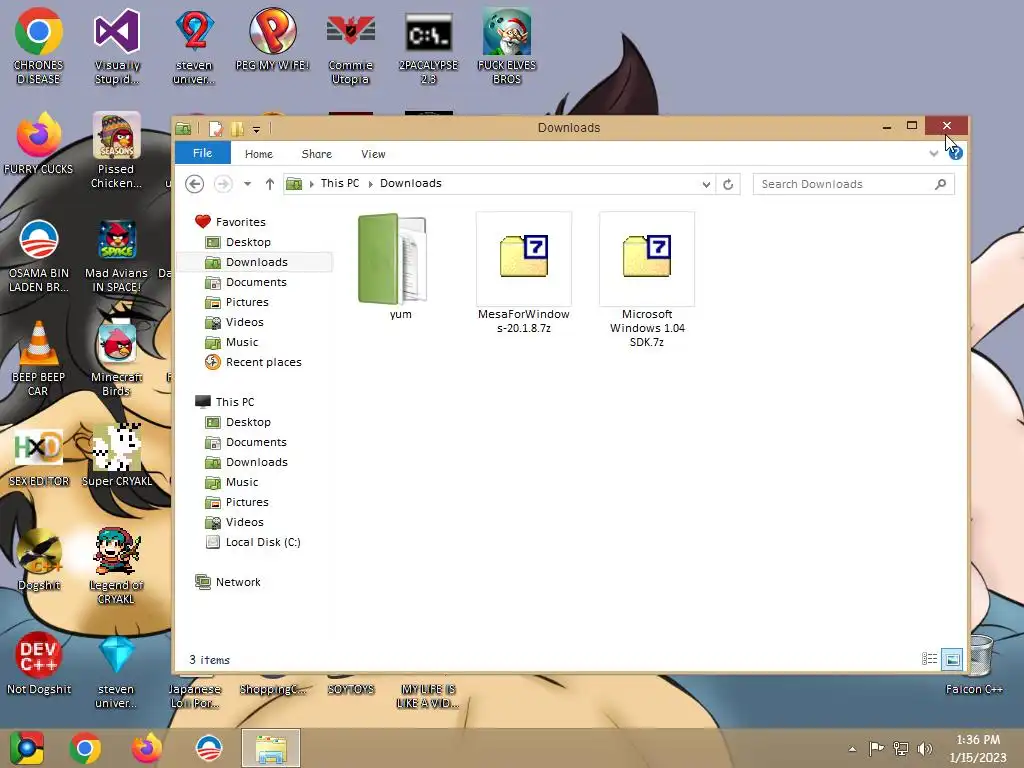Image resolution: width=1024 pixels, height=768 pixels.
Task: Open the address bar history dropdown
Action: coord(706,184)
